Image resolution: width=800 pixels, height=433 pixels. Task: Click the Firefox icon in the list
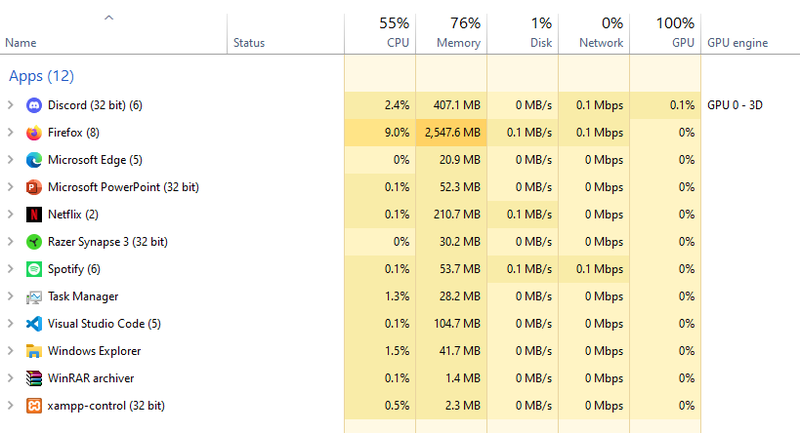click(x=34, y=132)
